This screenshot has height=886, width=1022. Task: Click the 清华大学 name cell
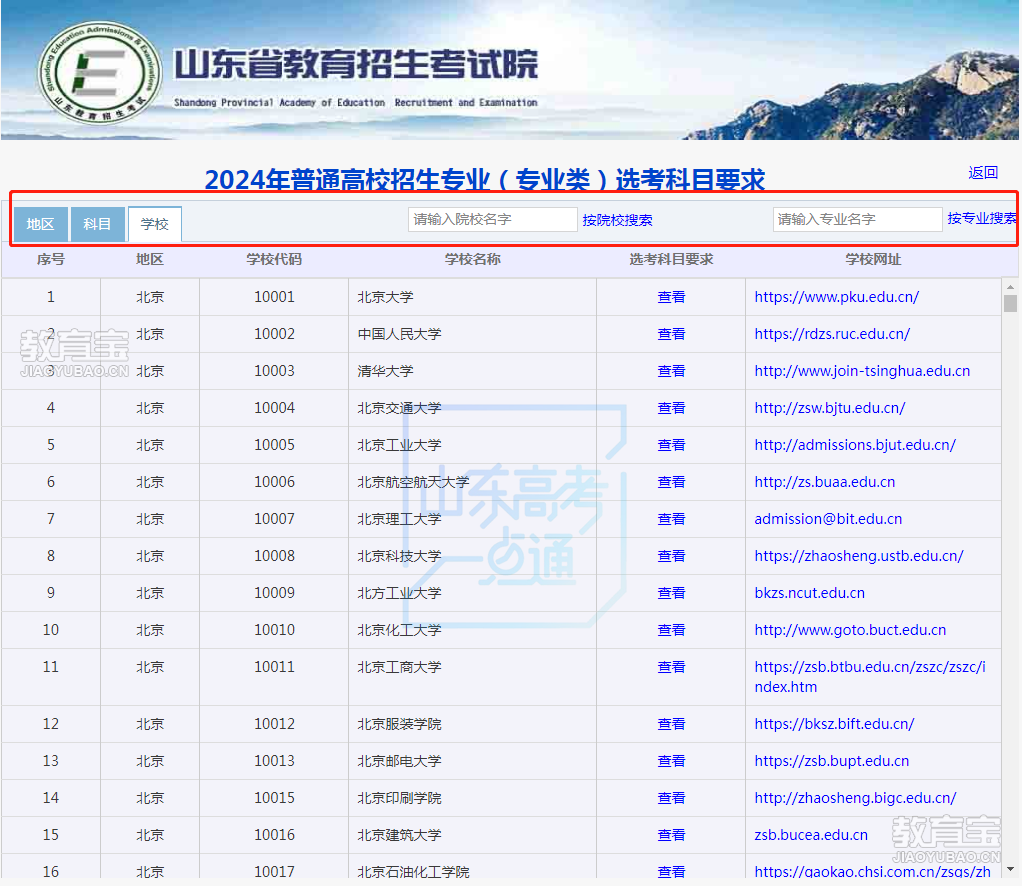point(473,371)
